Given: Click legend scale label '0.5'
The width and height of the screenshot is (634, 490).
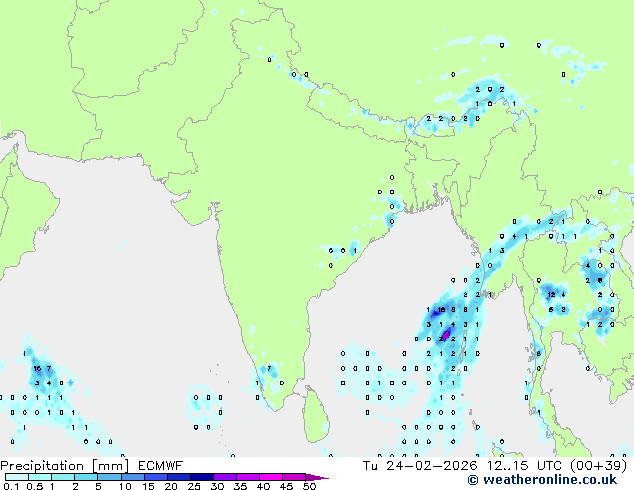Looking at the screenshot, I should (35, 486).
